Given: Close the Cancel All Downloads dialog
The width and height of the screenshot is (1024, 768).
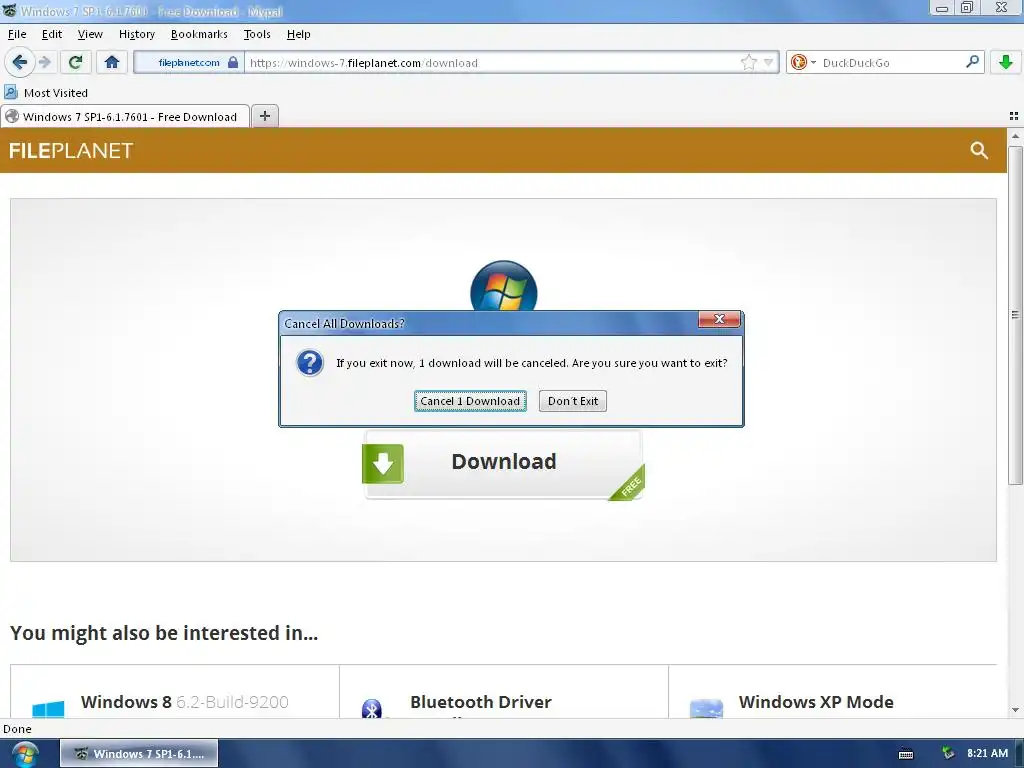Looking at the screenshot, I should 719,319.
